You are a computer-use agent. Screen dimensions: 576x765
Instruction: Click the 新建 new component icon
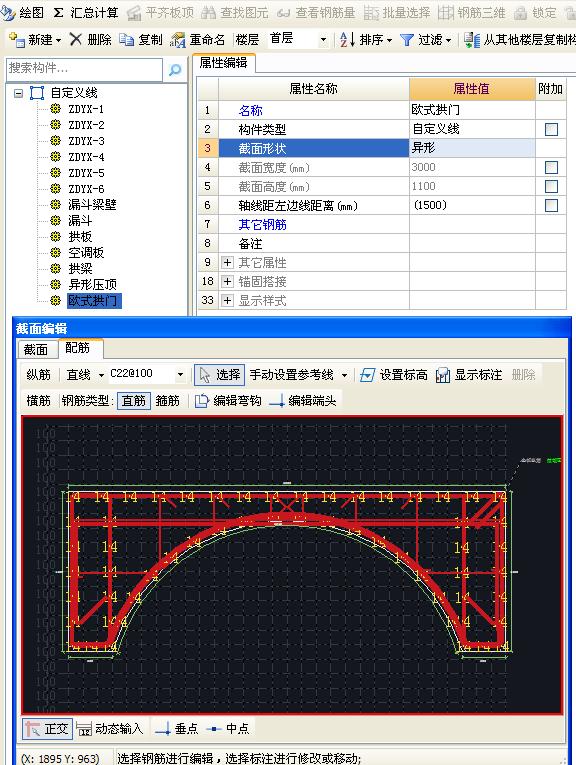pos(17,40)
